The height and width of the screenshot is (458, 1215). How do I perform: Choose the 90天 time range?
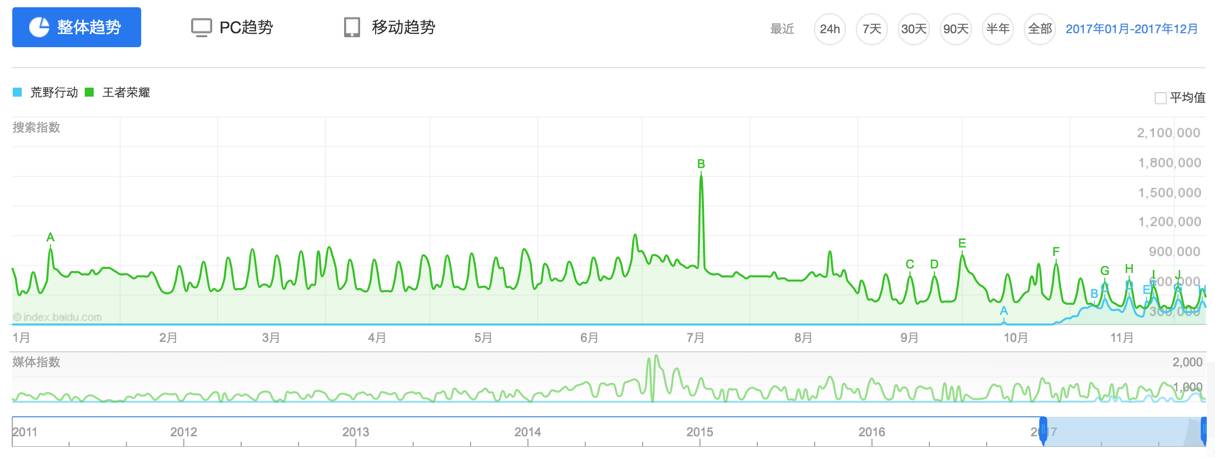(956, 29)
